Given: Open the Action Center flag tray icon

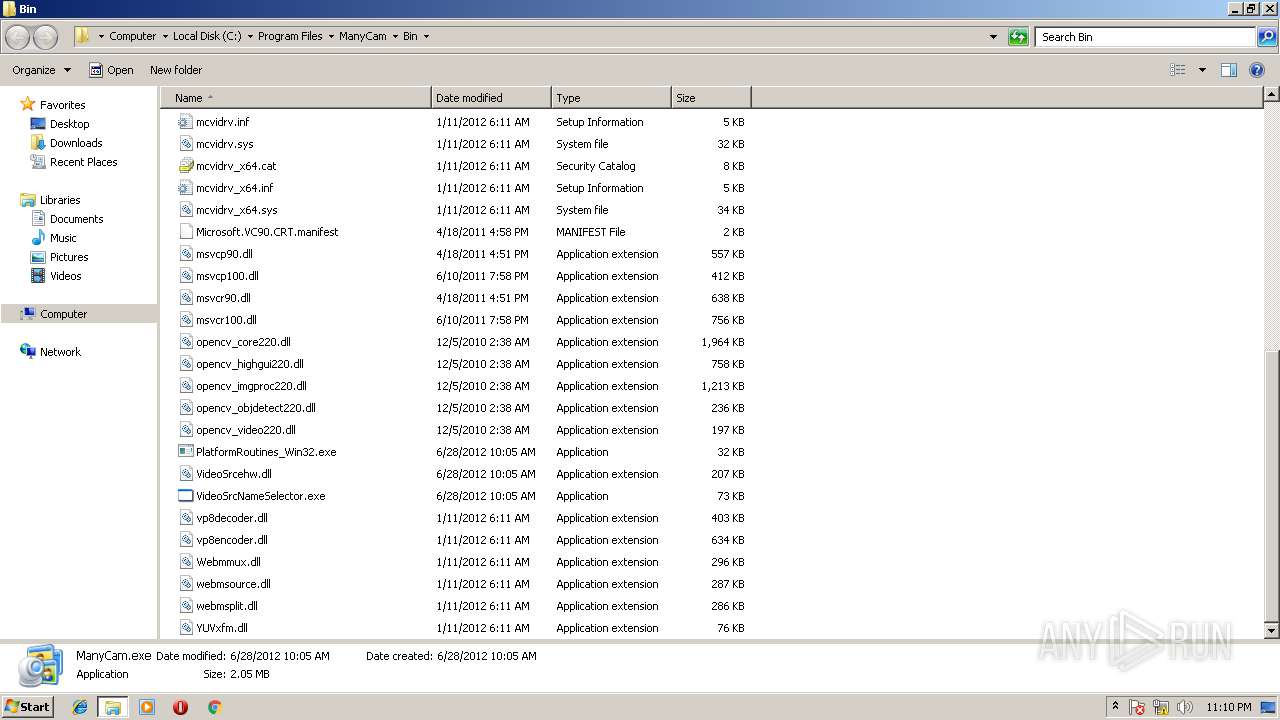Looking at the screenshot, I should coord(1138,707).
